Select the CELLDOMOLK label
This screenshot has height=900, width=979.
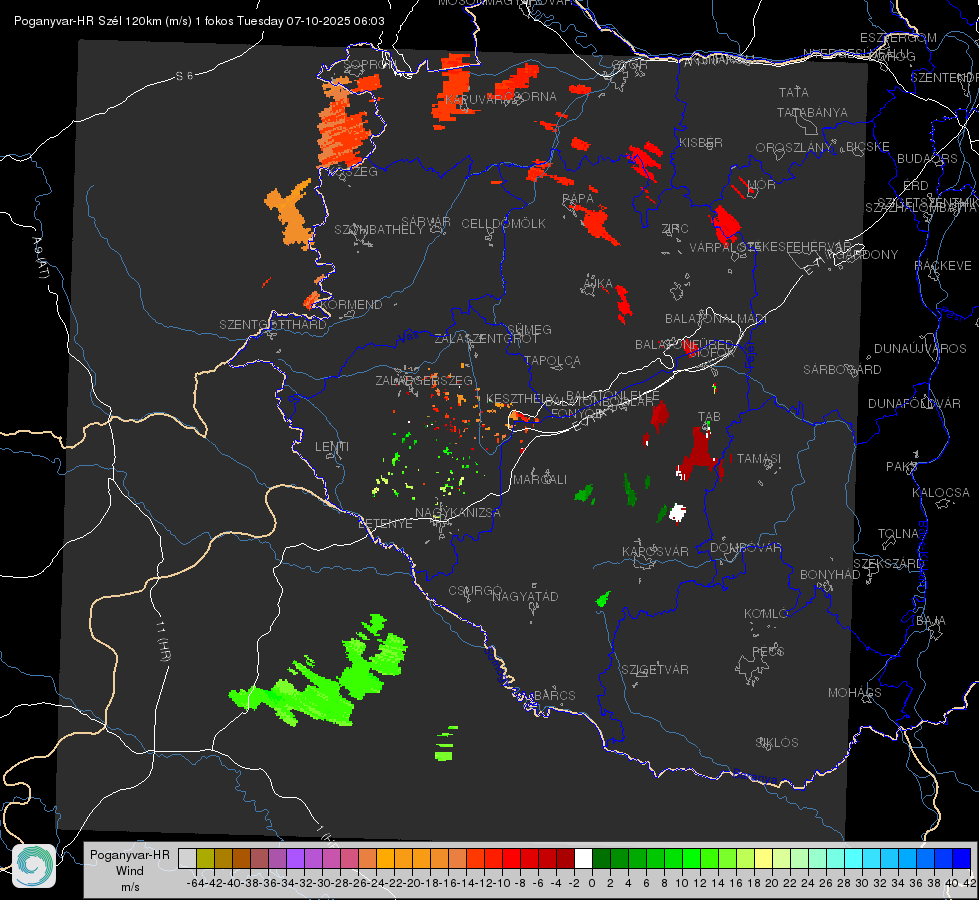(503, 224)
